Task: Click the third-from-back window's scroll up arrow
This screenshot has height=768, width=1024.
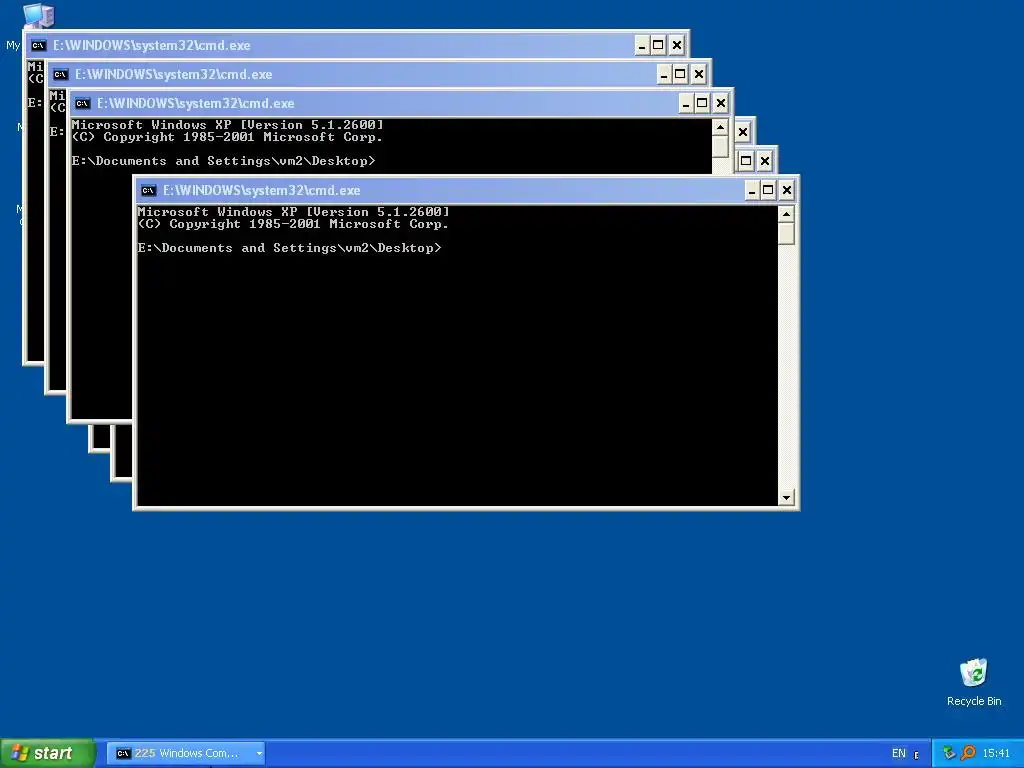Action: 720,127
